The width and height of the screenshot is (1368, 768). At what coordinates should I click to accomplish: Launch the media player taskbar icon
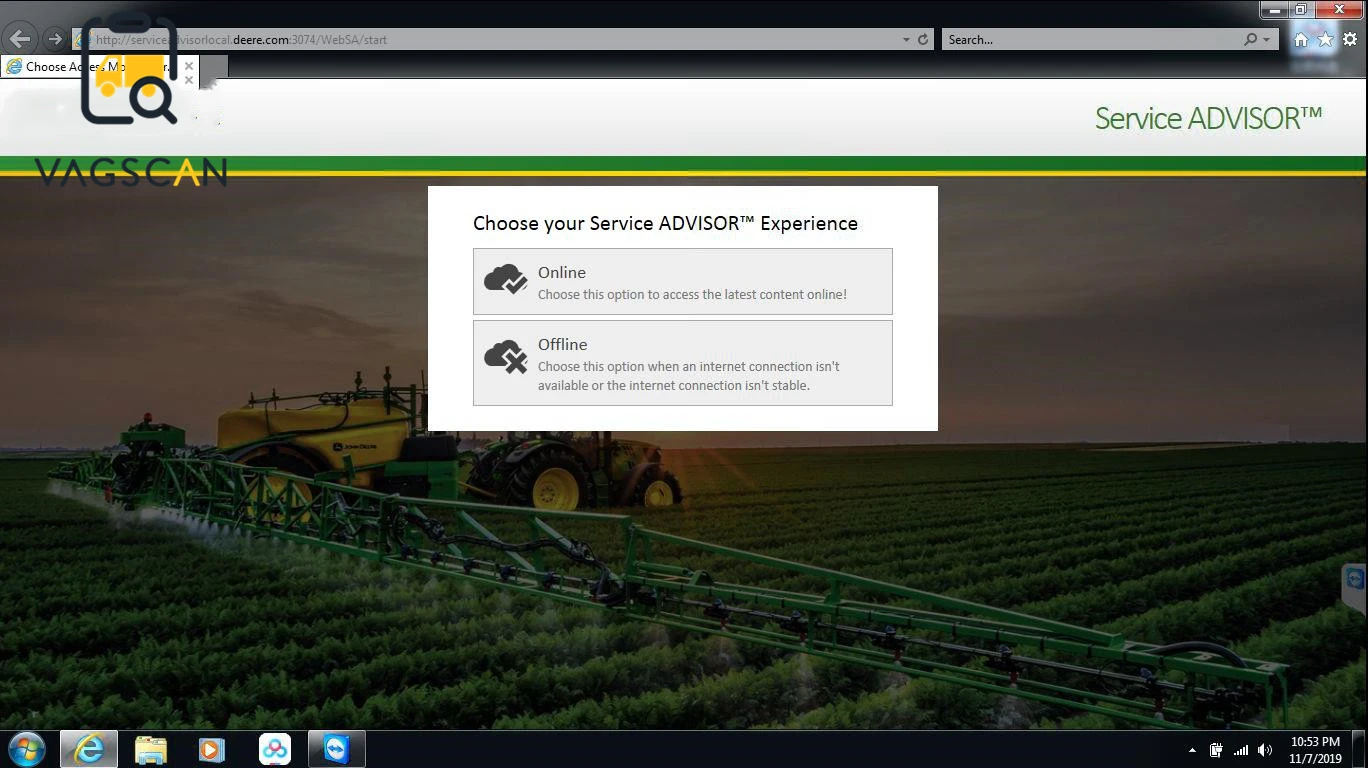point(212,749)
